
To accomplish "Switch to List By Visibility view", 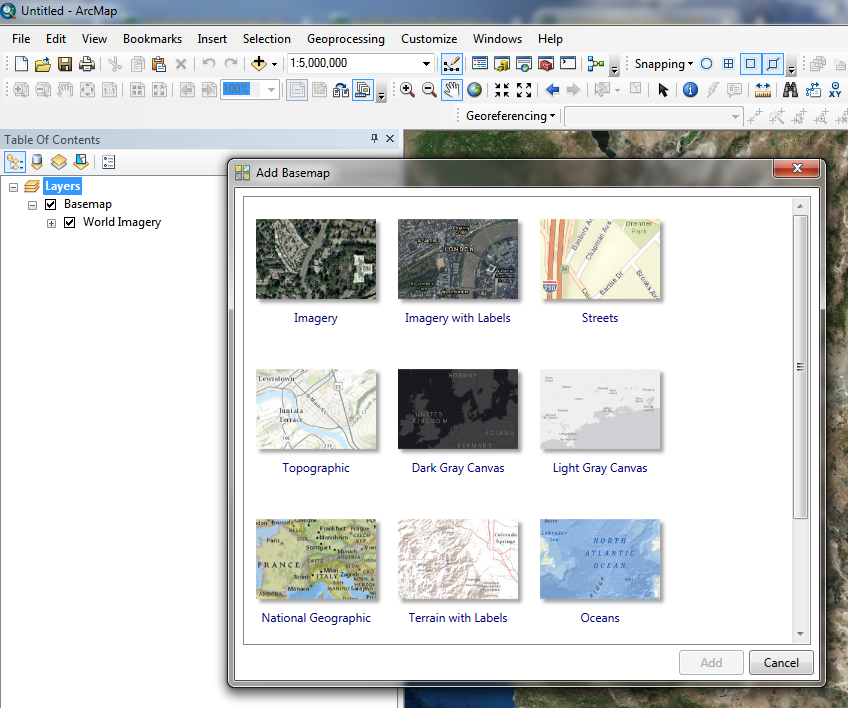I will pos(59,162).
